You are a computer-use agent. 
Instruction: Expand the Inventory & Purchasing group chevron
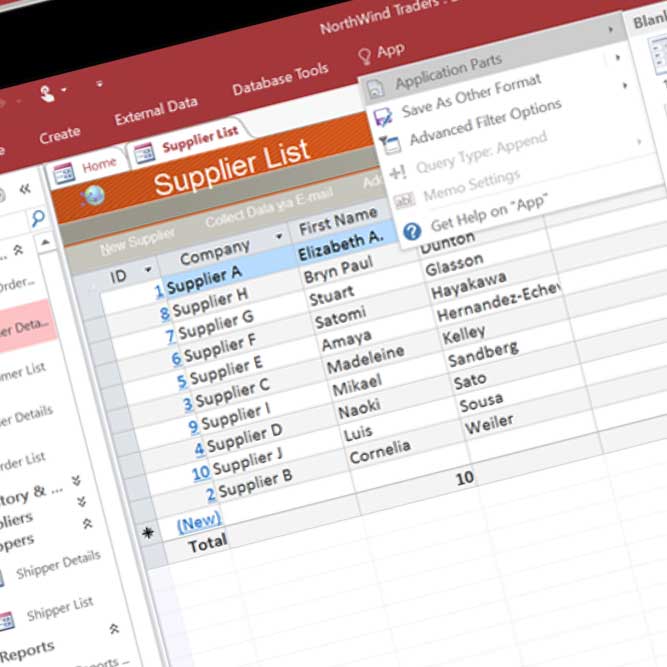77,481
